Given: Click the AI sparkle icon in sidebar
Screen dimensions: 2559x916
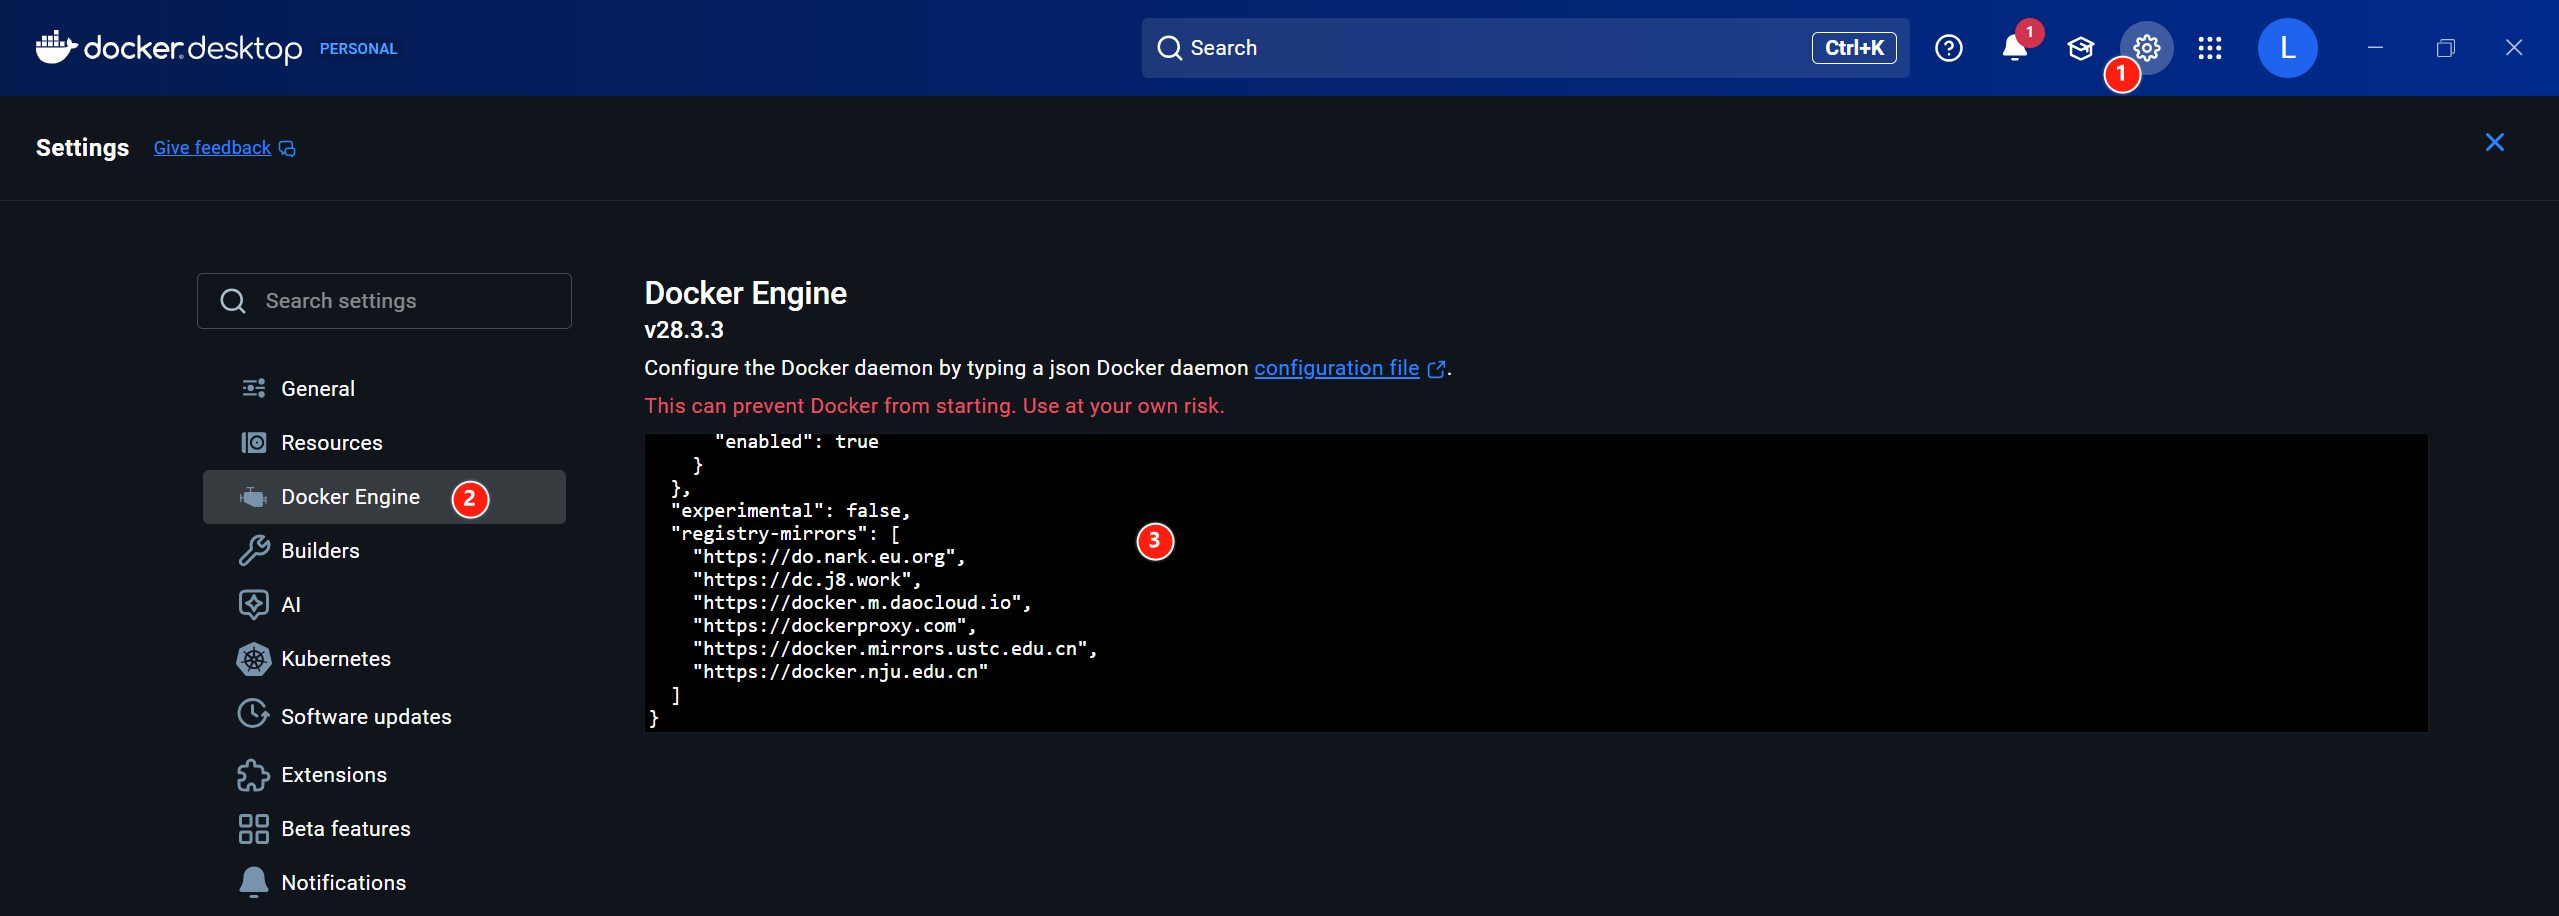Looking at the screenshot, I should point(254,604).
